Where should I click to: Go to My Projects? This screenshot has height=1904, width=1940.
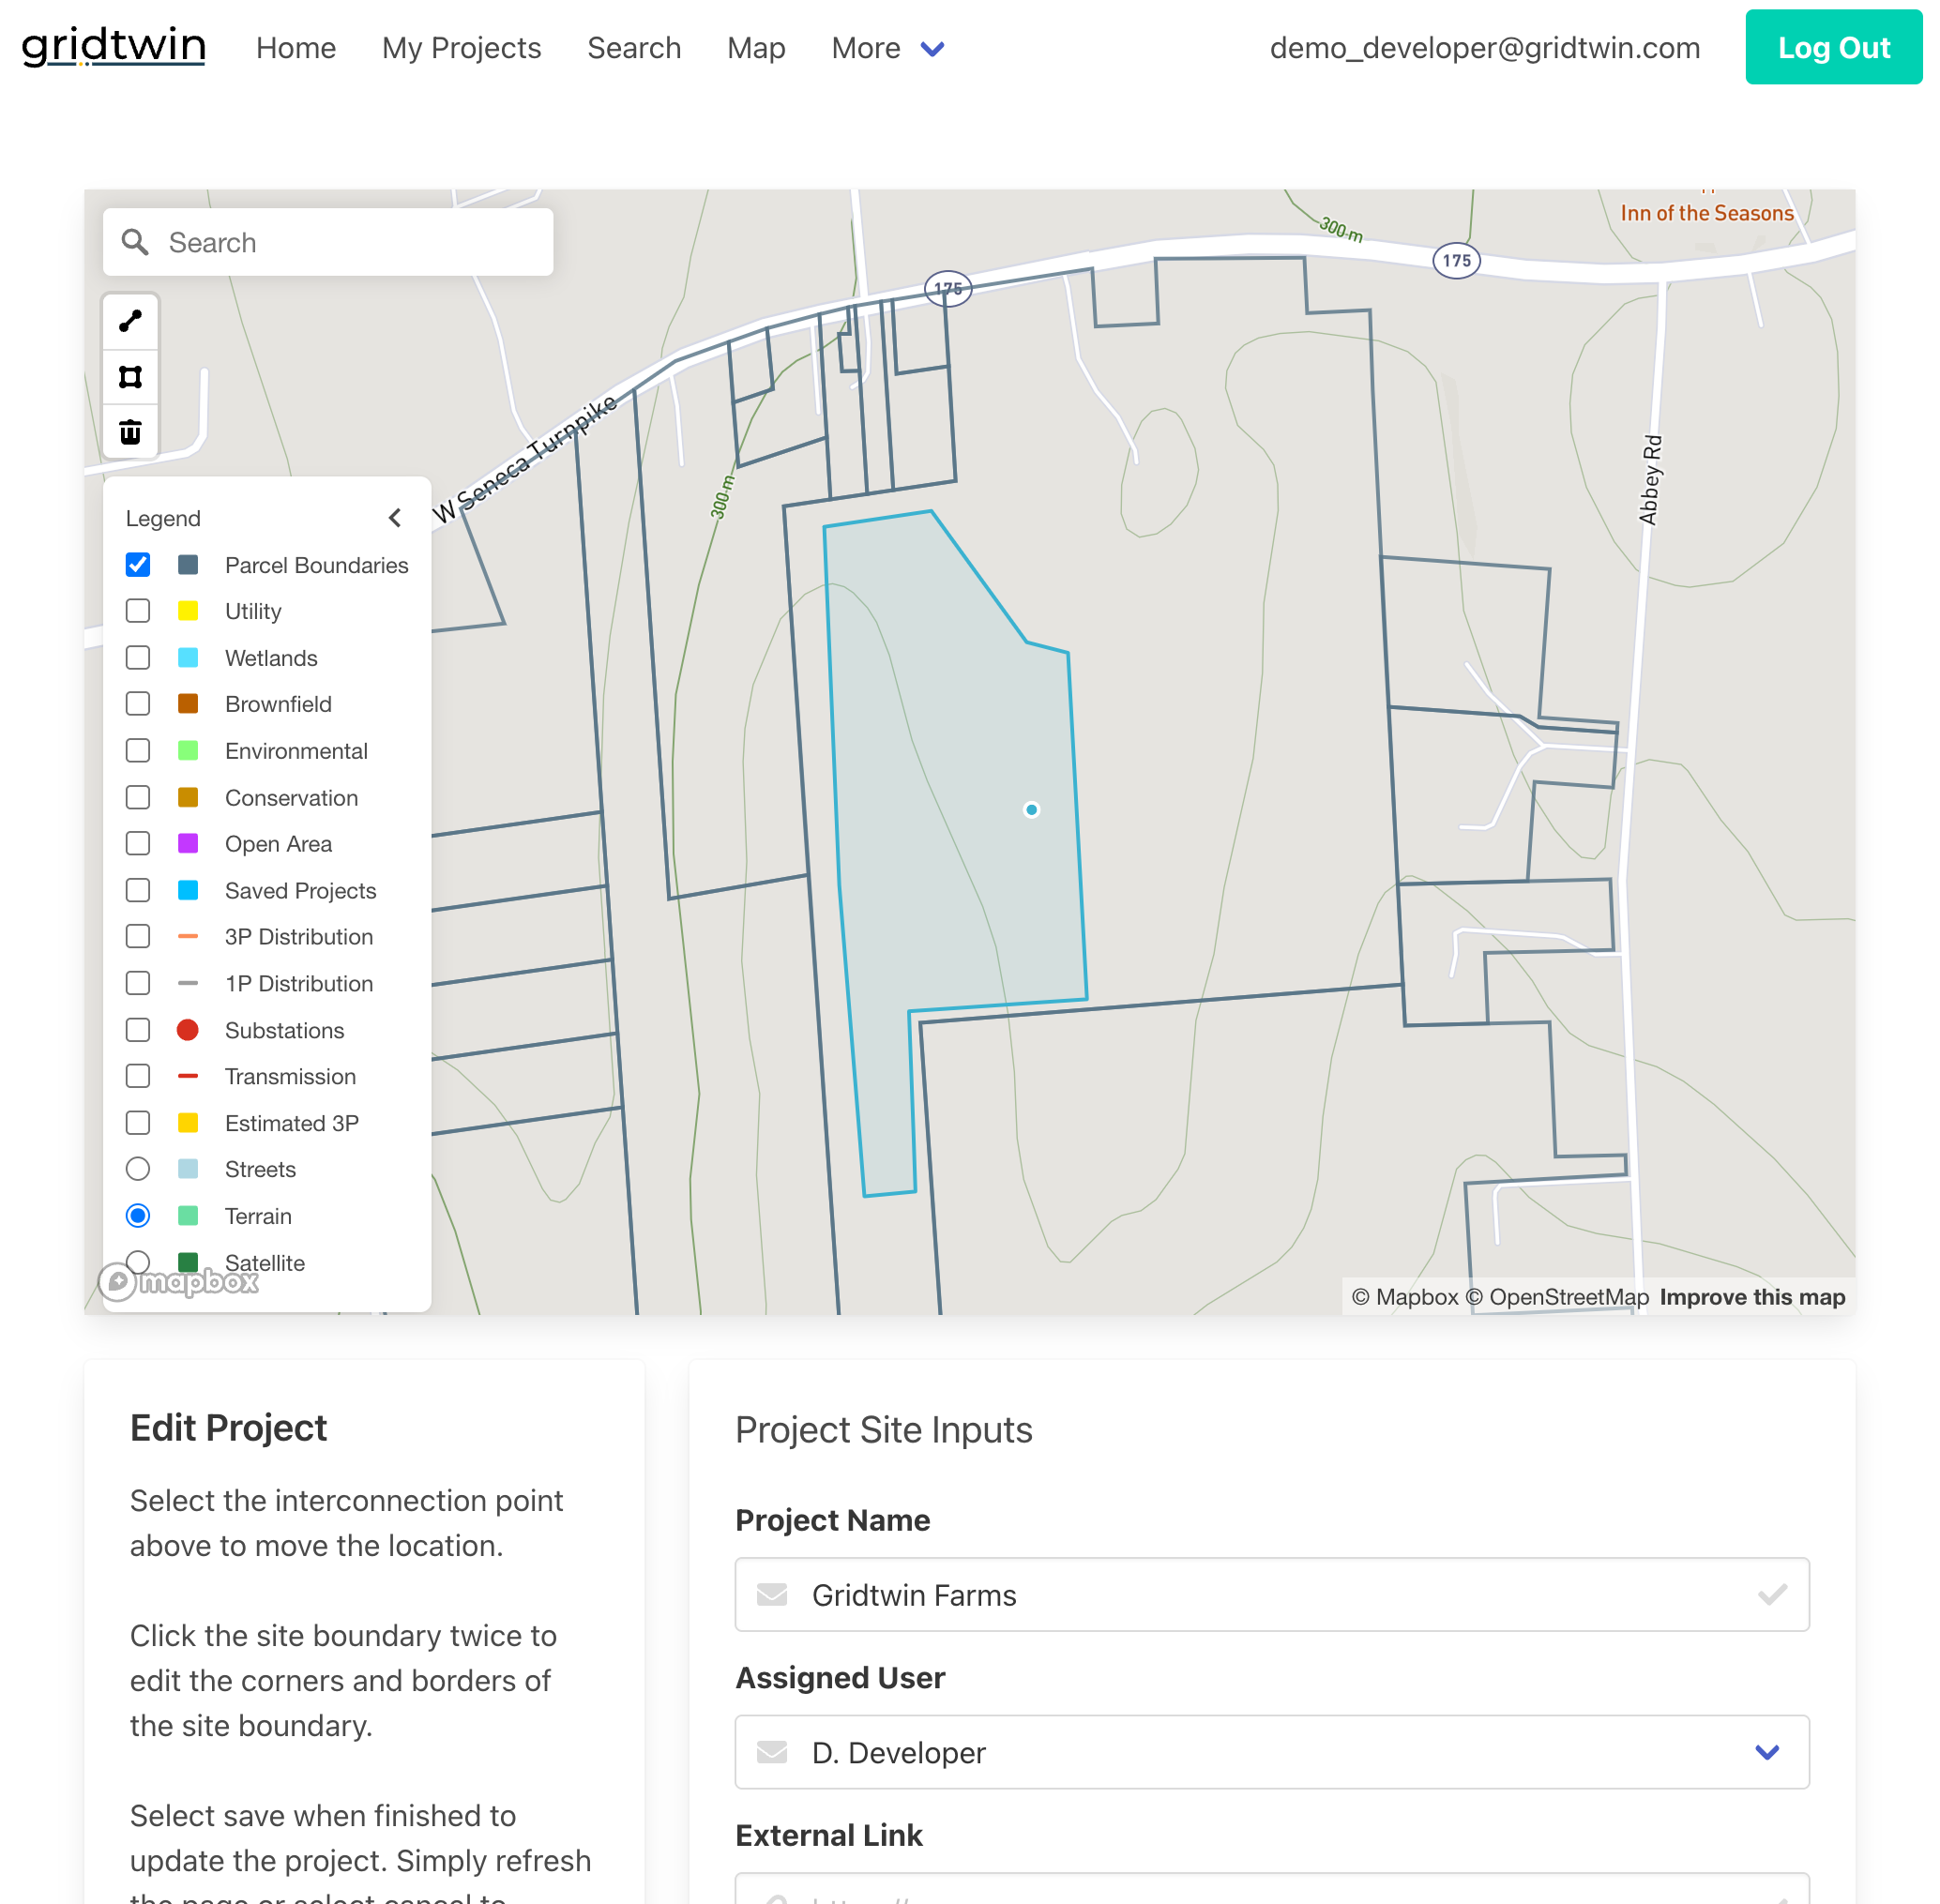(461, 47)
